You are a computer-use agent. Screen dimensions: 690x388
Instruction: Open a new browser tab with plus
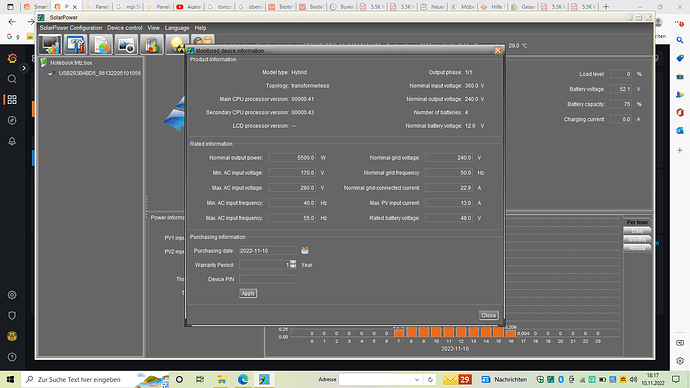(606, 7)
